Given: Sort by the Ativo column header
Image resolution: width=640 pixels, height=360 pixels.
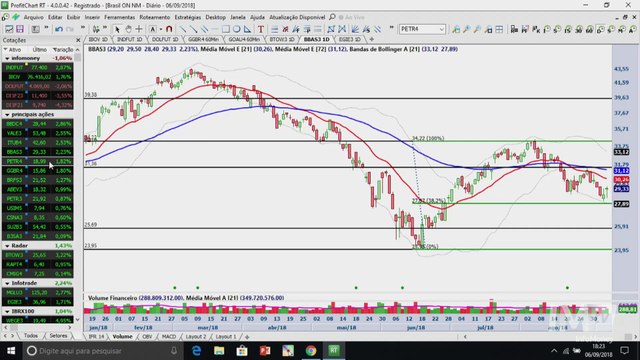Looking at the screenshot, I should pos(15,49).
